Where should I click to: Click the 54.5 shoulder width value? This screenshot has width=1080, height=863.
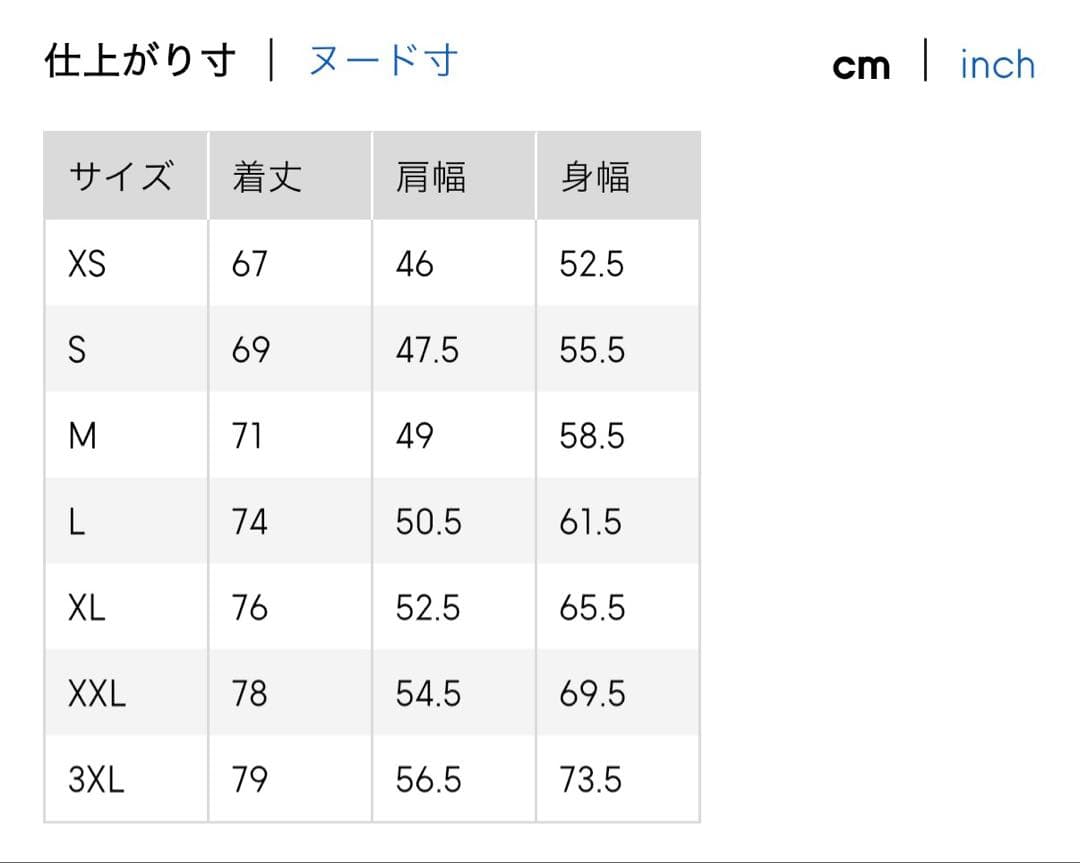tap(428, 694)
